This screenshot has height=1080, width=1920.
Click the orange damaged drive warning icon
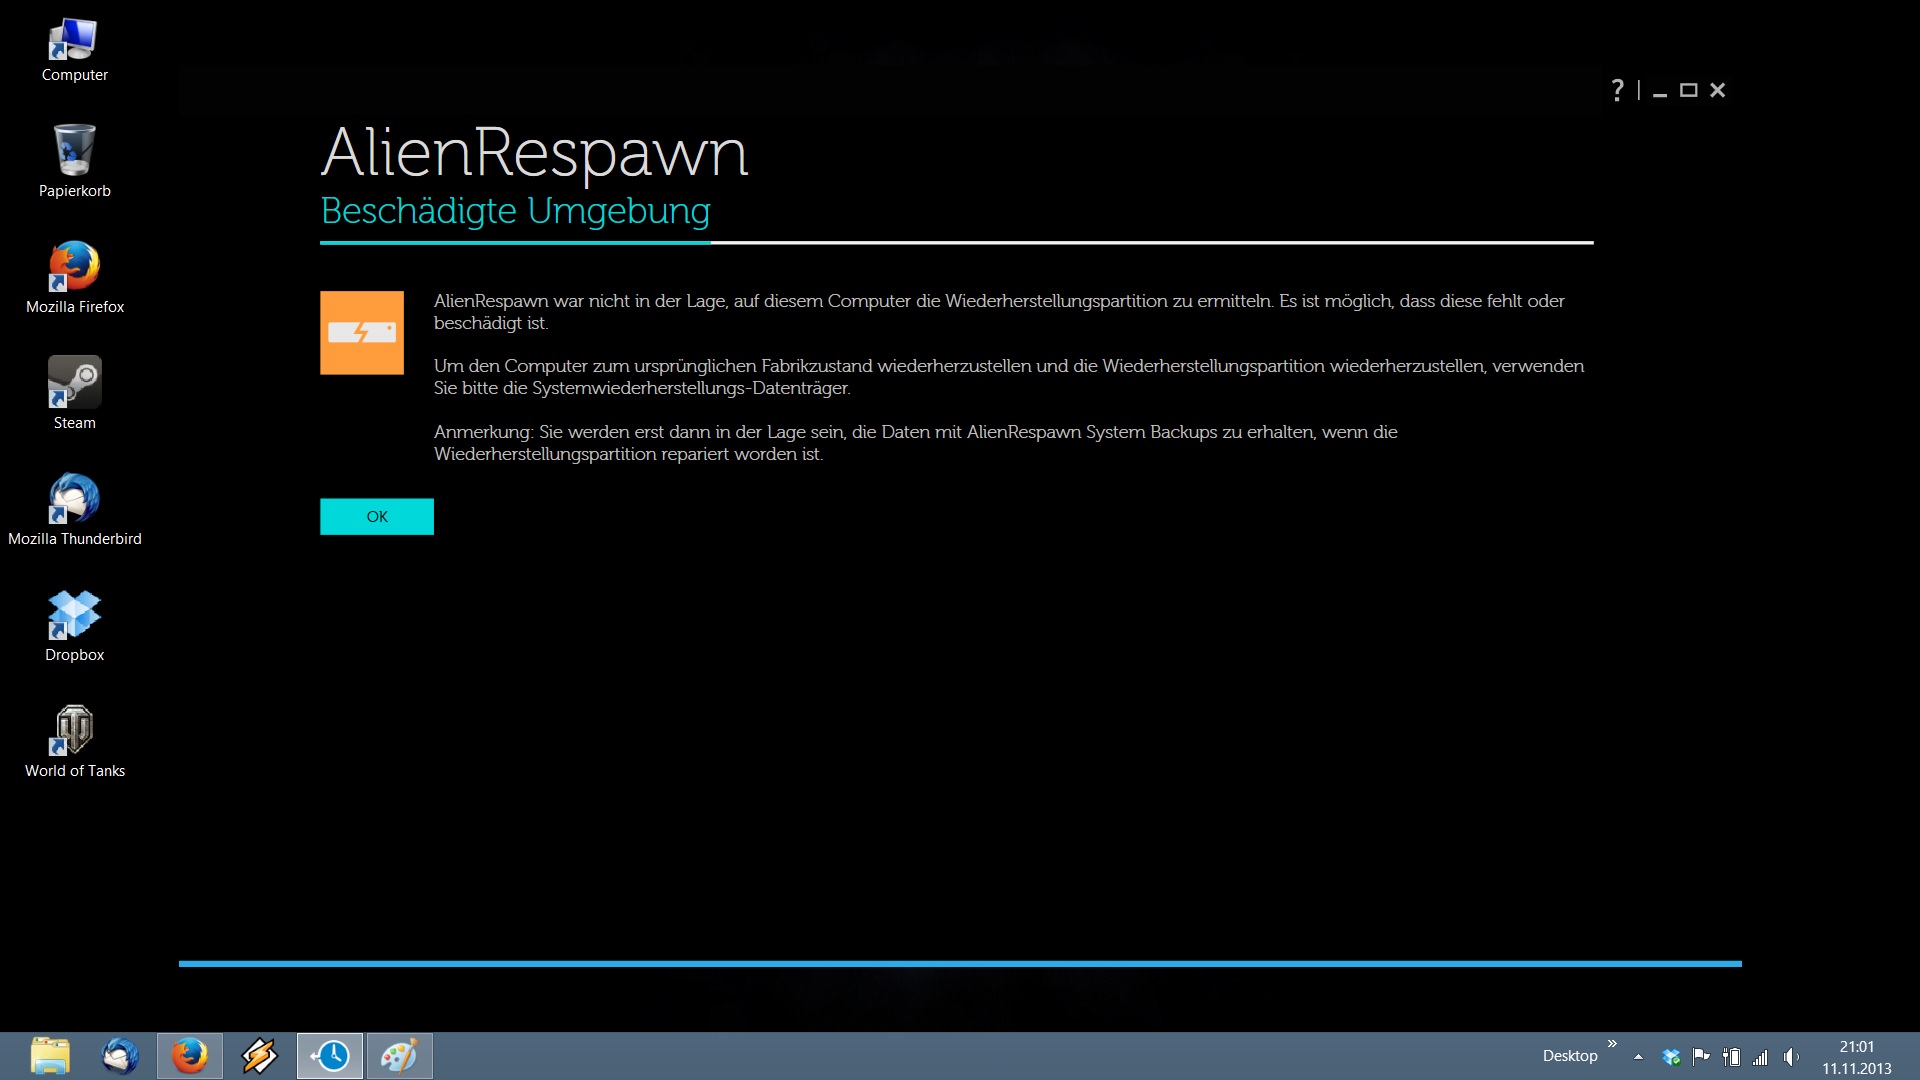click(x=362, y=333)
